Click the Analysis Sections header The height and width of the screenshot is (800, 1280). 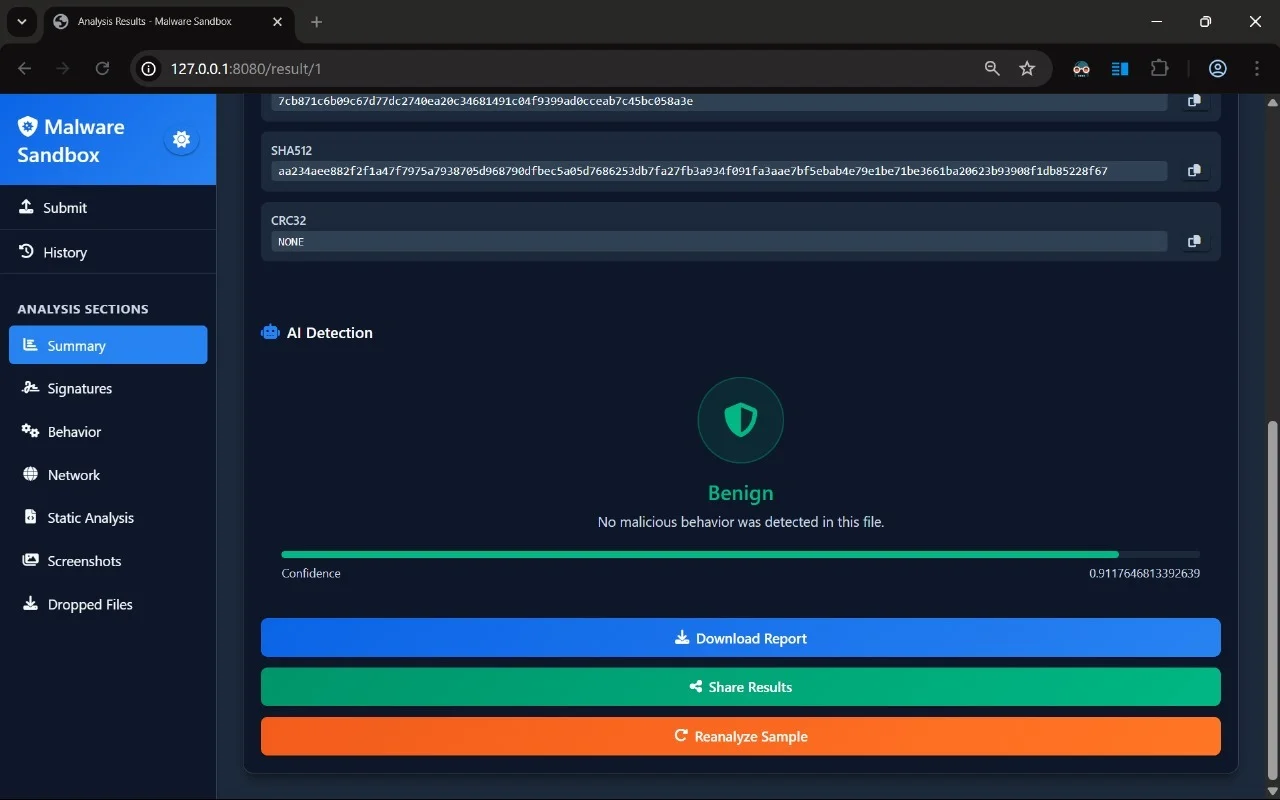tap(83, 309)
